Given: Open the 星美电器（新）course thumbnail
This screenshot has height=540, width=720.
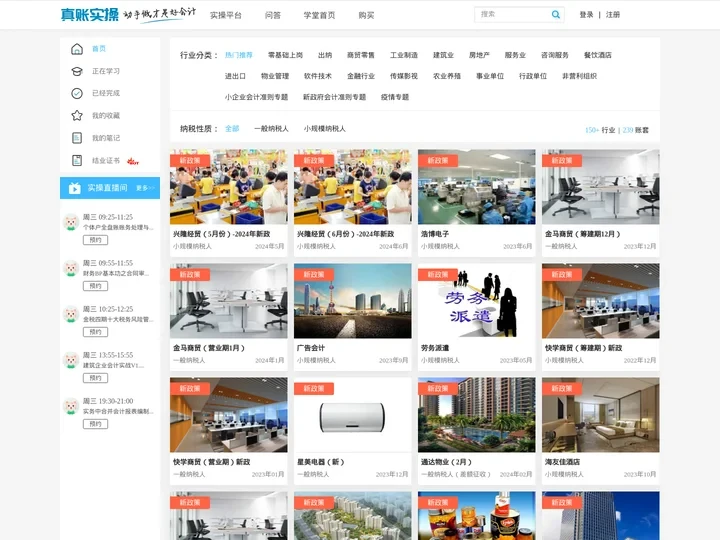Looking at the screenshot, I should point(353,415).
